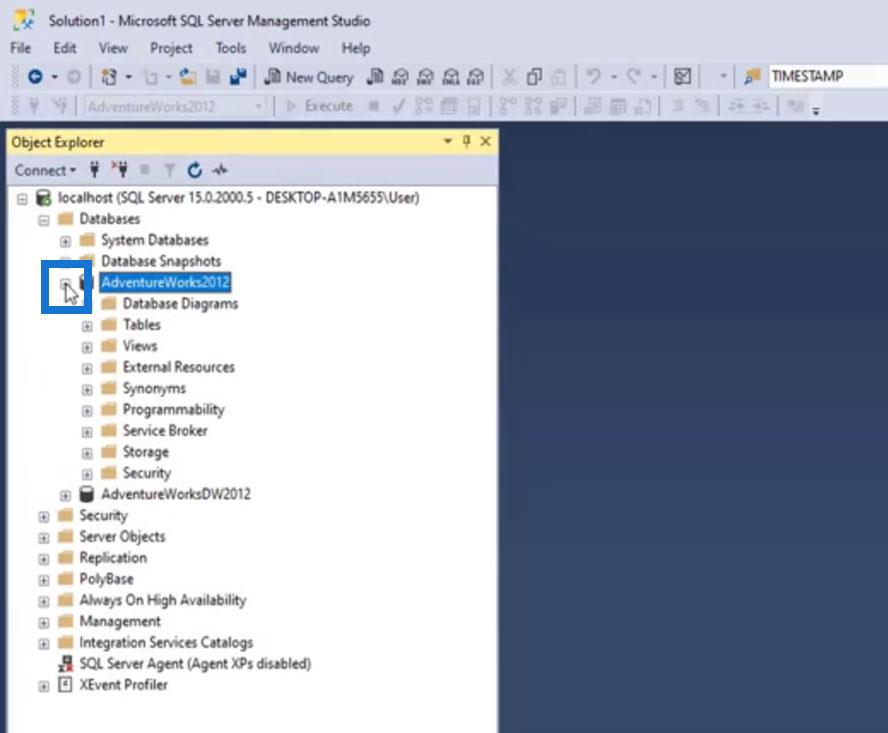The width and height of the screenshot is (888, 733).
Task: Collapse the localhost server node
Action: coord(22,199)
